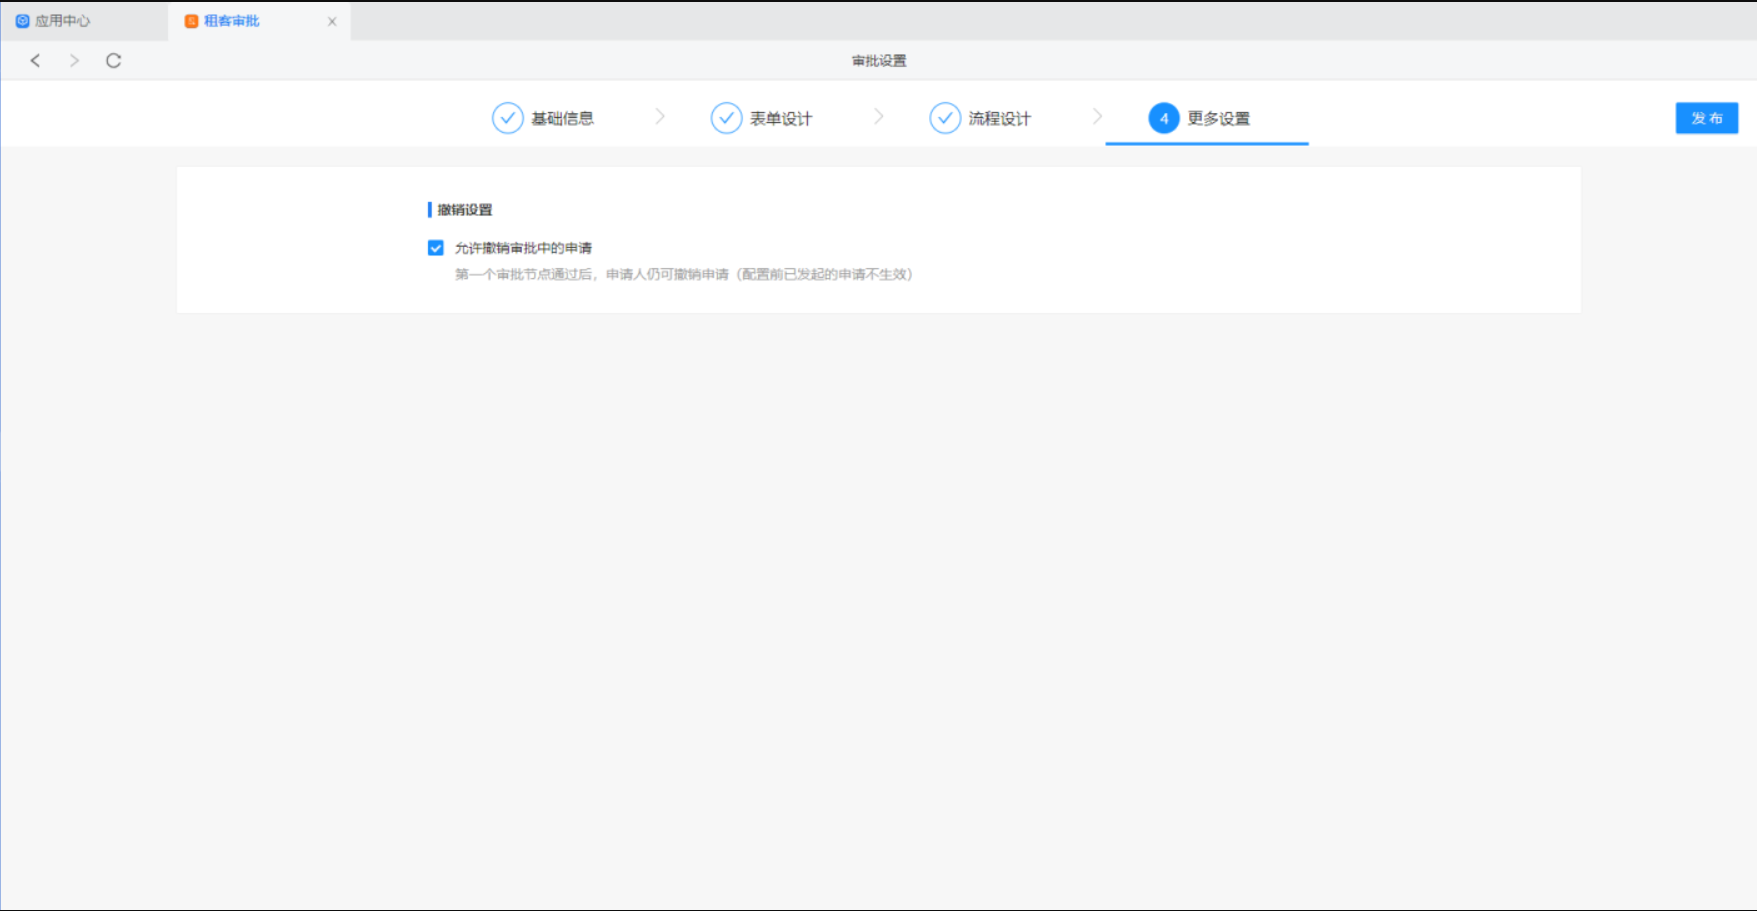Click the checkmark circle beside 基础信息
The image size is (1757, 911).
tap(508, 118)
